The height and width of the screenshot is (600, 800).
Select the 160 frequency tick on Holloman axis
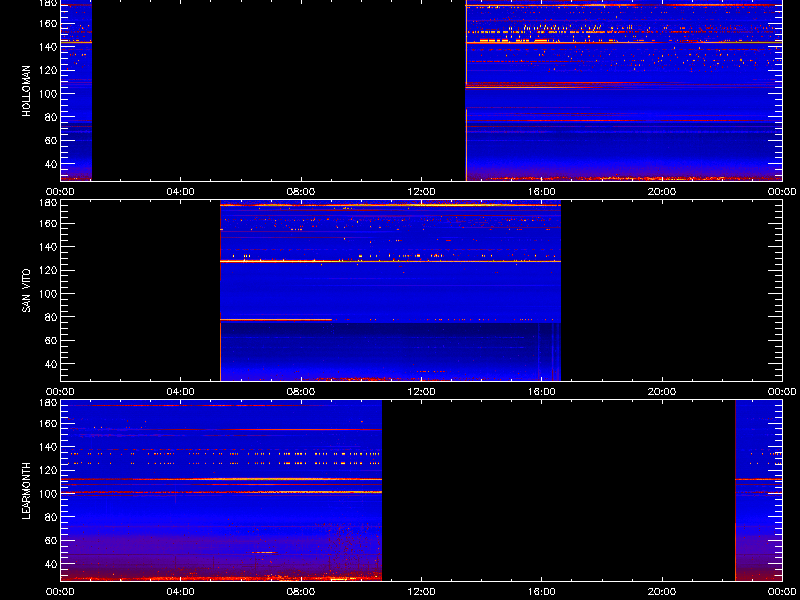tap(48, 23)
